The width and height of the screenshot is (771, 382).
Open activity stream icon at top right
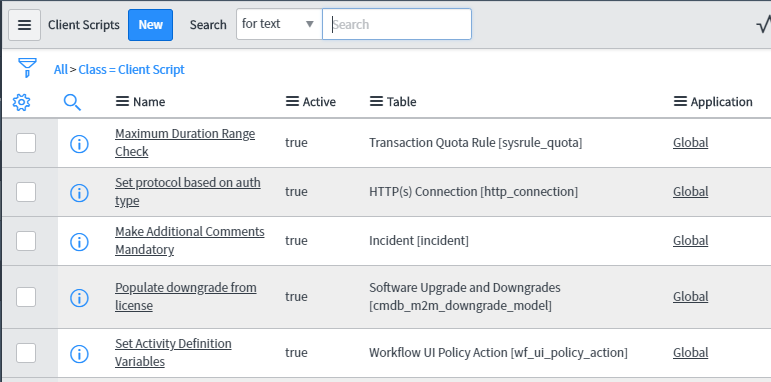[x=764, y=25]
